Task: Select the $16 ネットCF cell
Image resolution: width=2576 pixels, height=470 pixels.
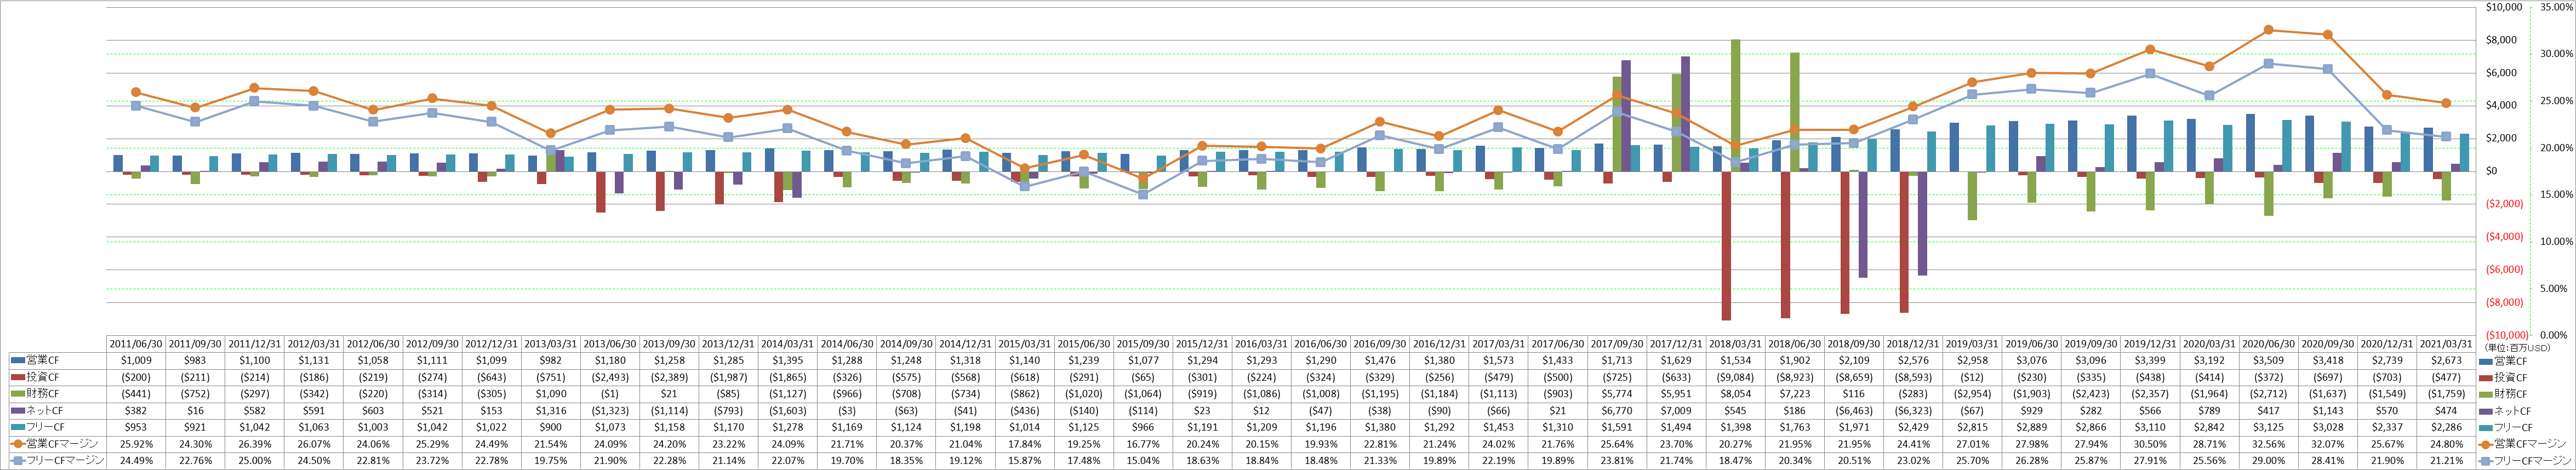Action: 195,411
